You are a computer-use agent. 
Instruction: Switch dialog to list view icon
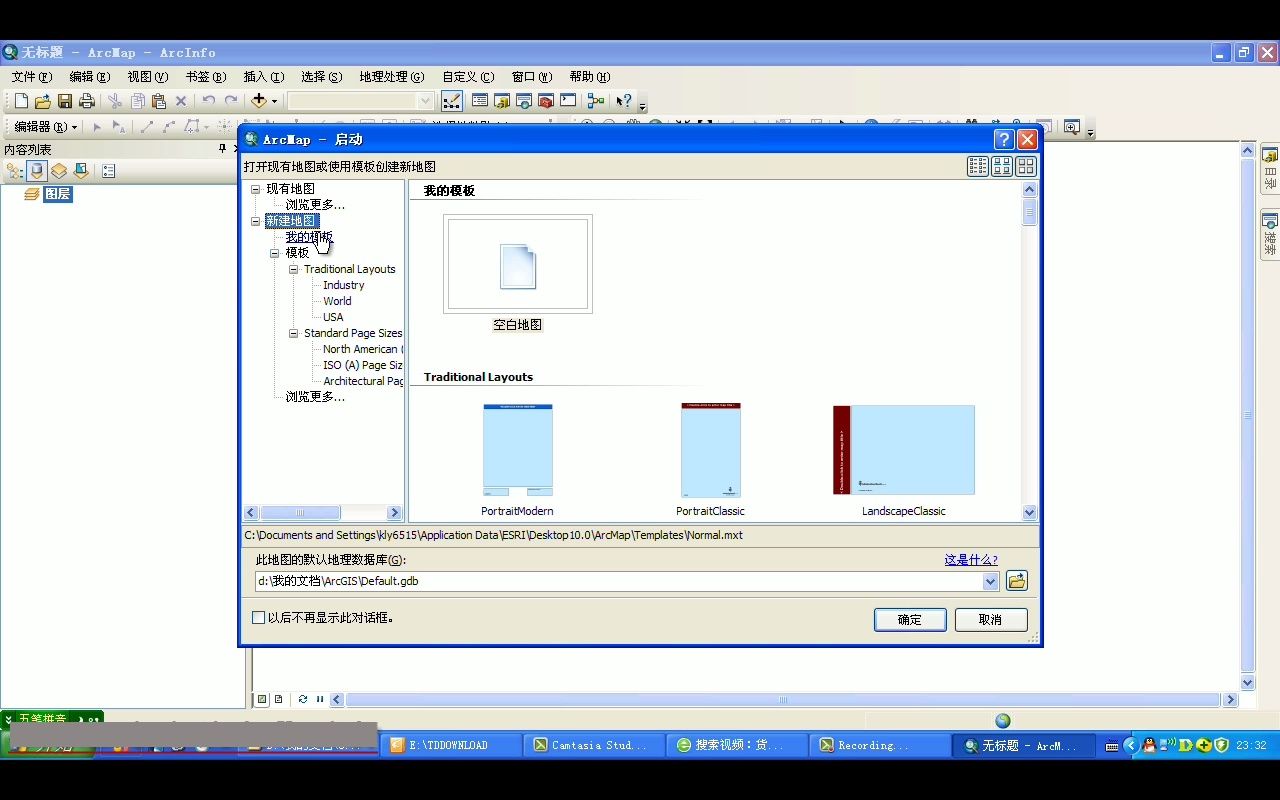click(978, 167)
